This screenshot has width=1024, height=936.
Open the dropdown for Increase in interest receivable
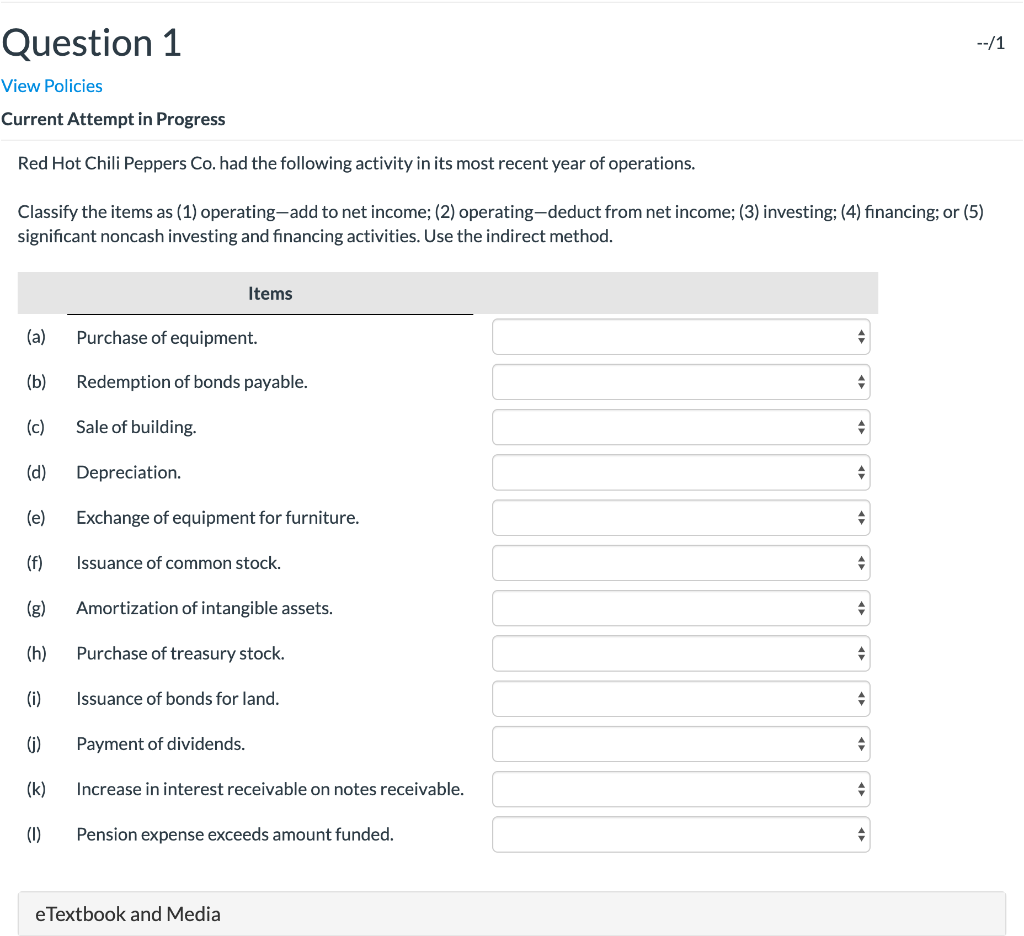(680, 789)
